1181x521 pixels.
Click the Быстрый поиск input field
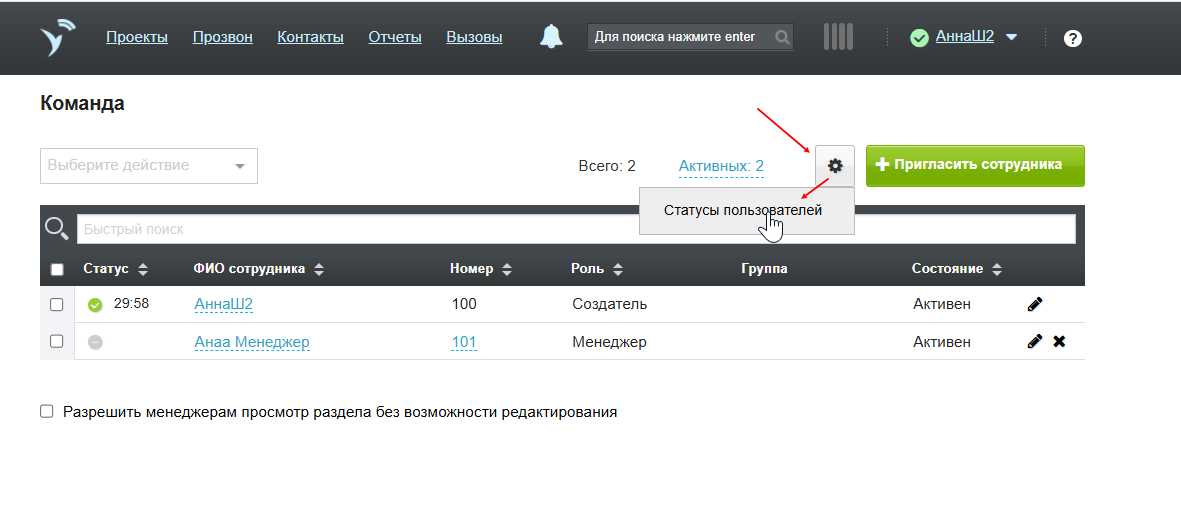[575, 229]
